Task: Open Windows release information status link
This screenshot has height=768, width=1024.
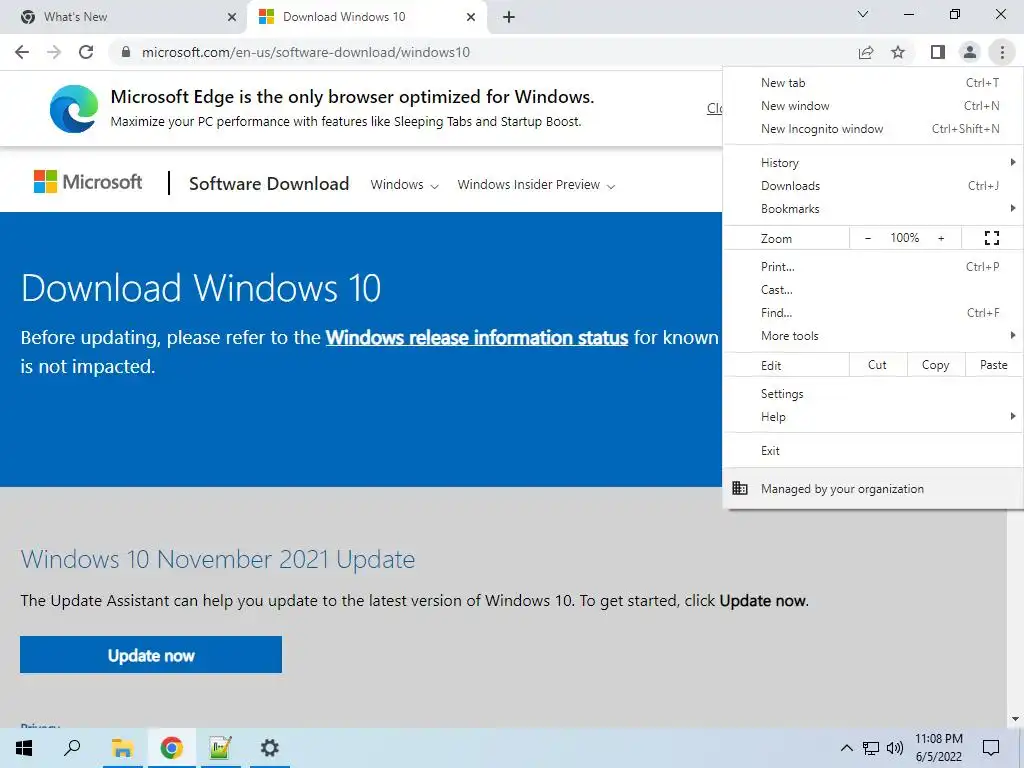Action: (477, 338)
